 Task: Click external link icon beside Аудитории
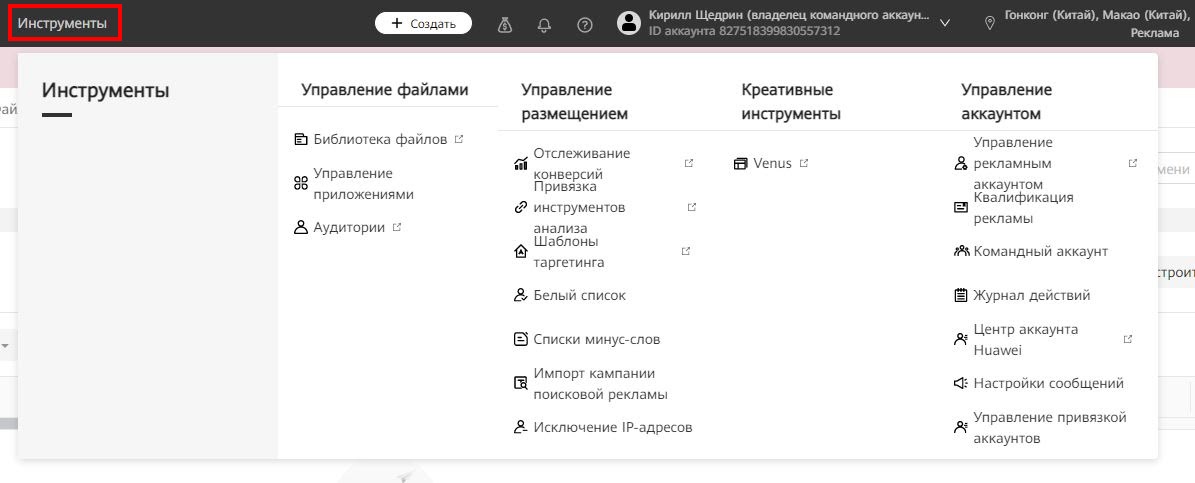[x=397, y=227]
